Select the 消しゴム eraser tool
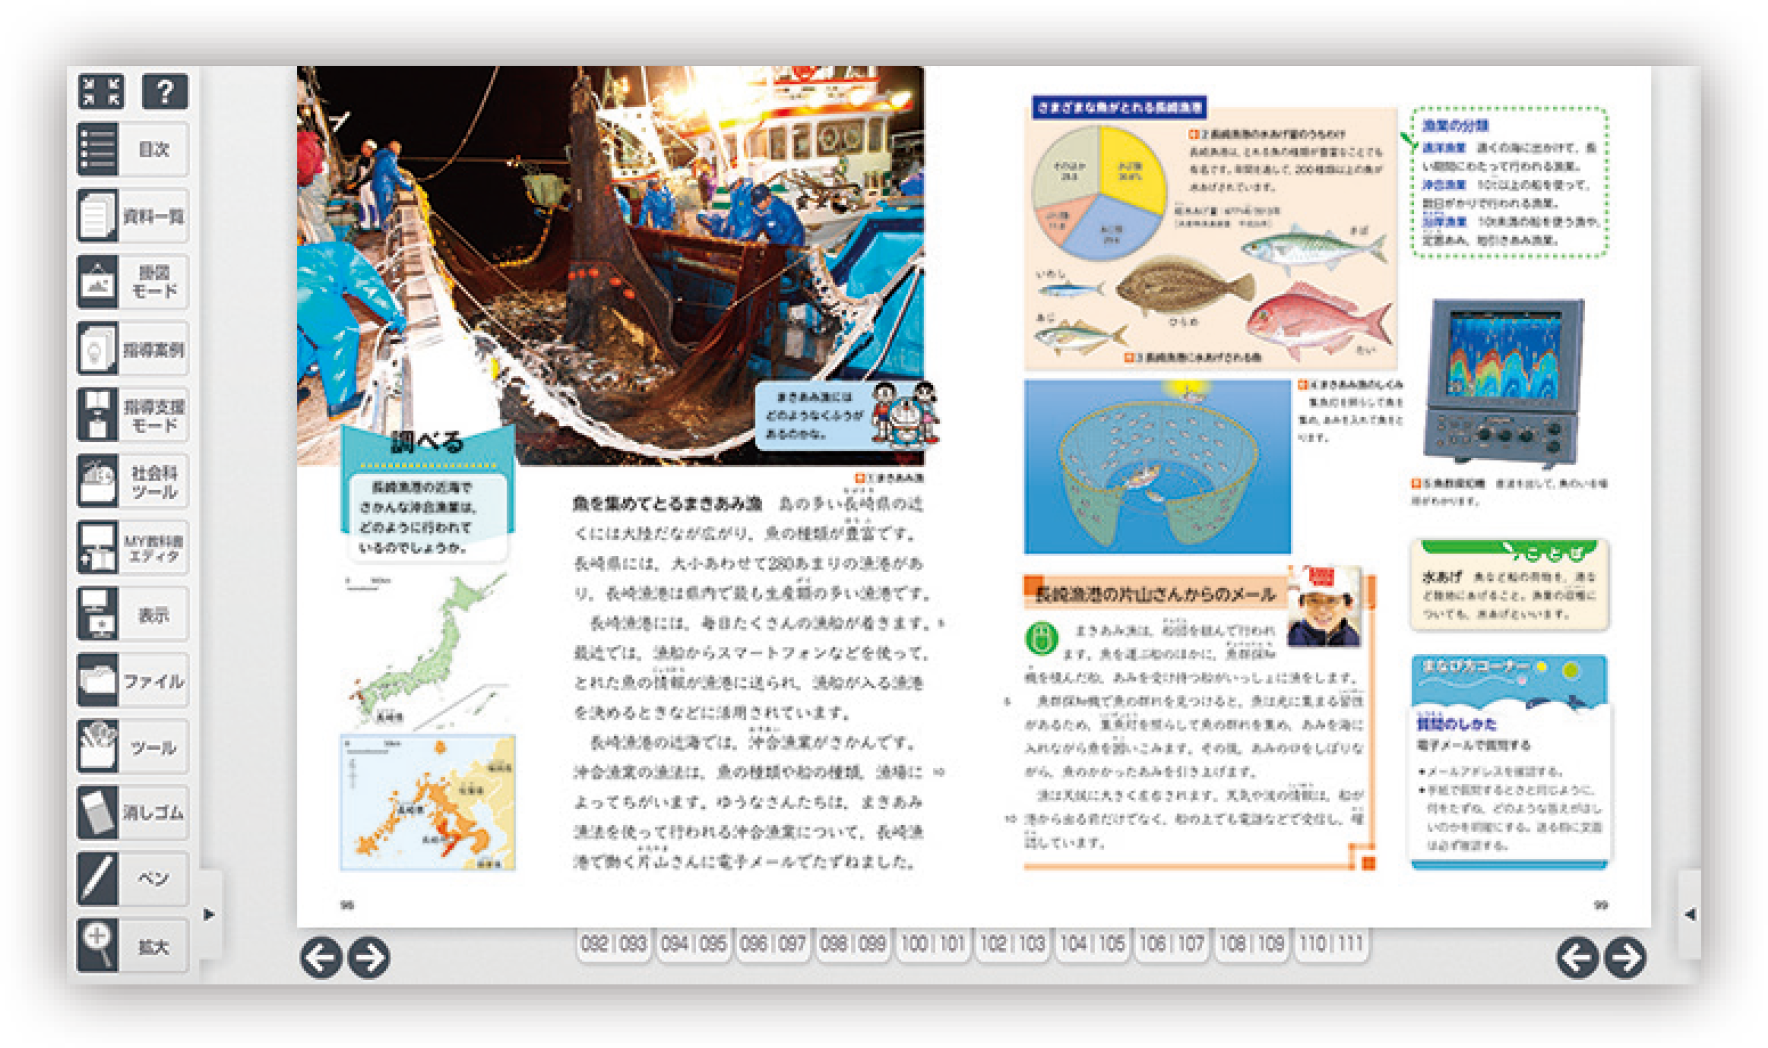Screen dimensions: 1768x1048 coord(132,812)
